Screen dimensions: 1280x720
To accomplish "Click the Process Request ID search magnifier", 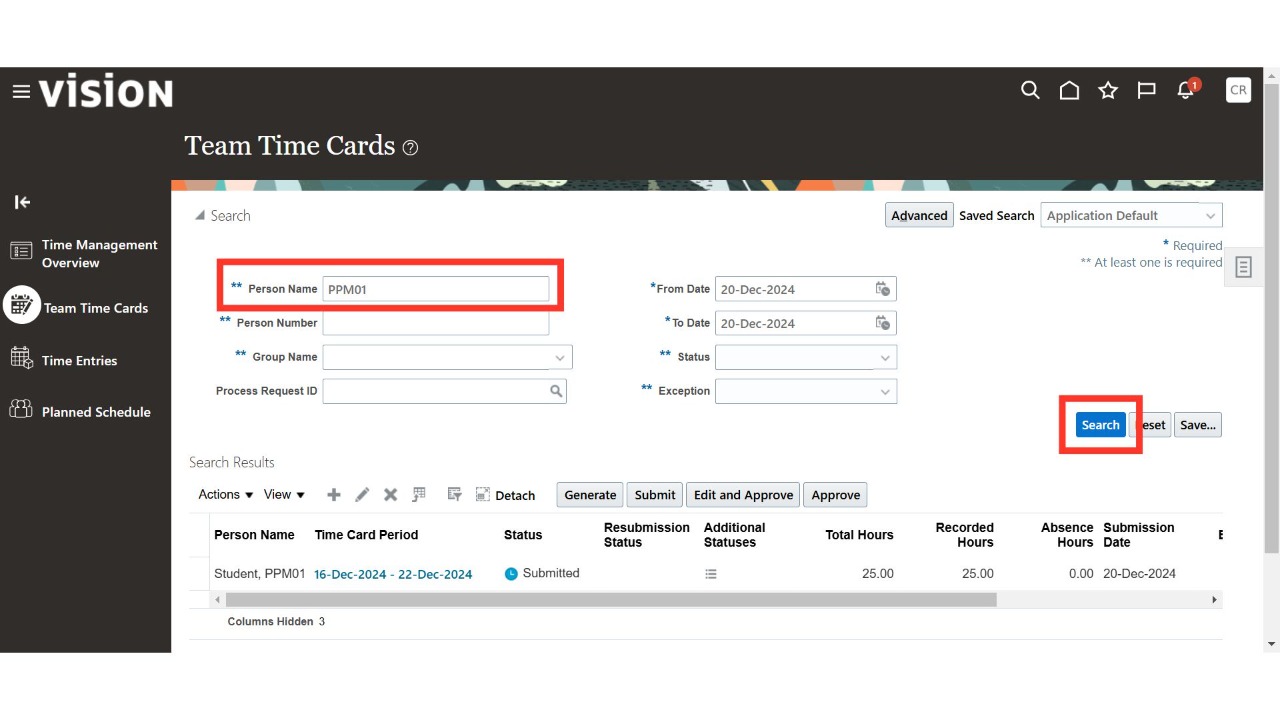I will tap(556, 391).
